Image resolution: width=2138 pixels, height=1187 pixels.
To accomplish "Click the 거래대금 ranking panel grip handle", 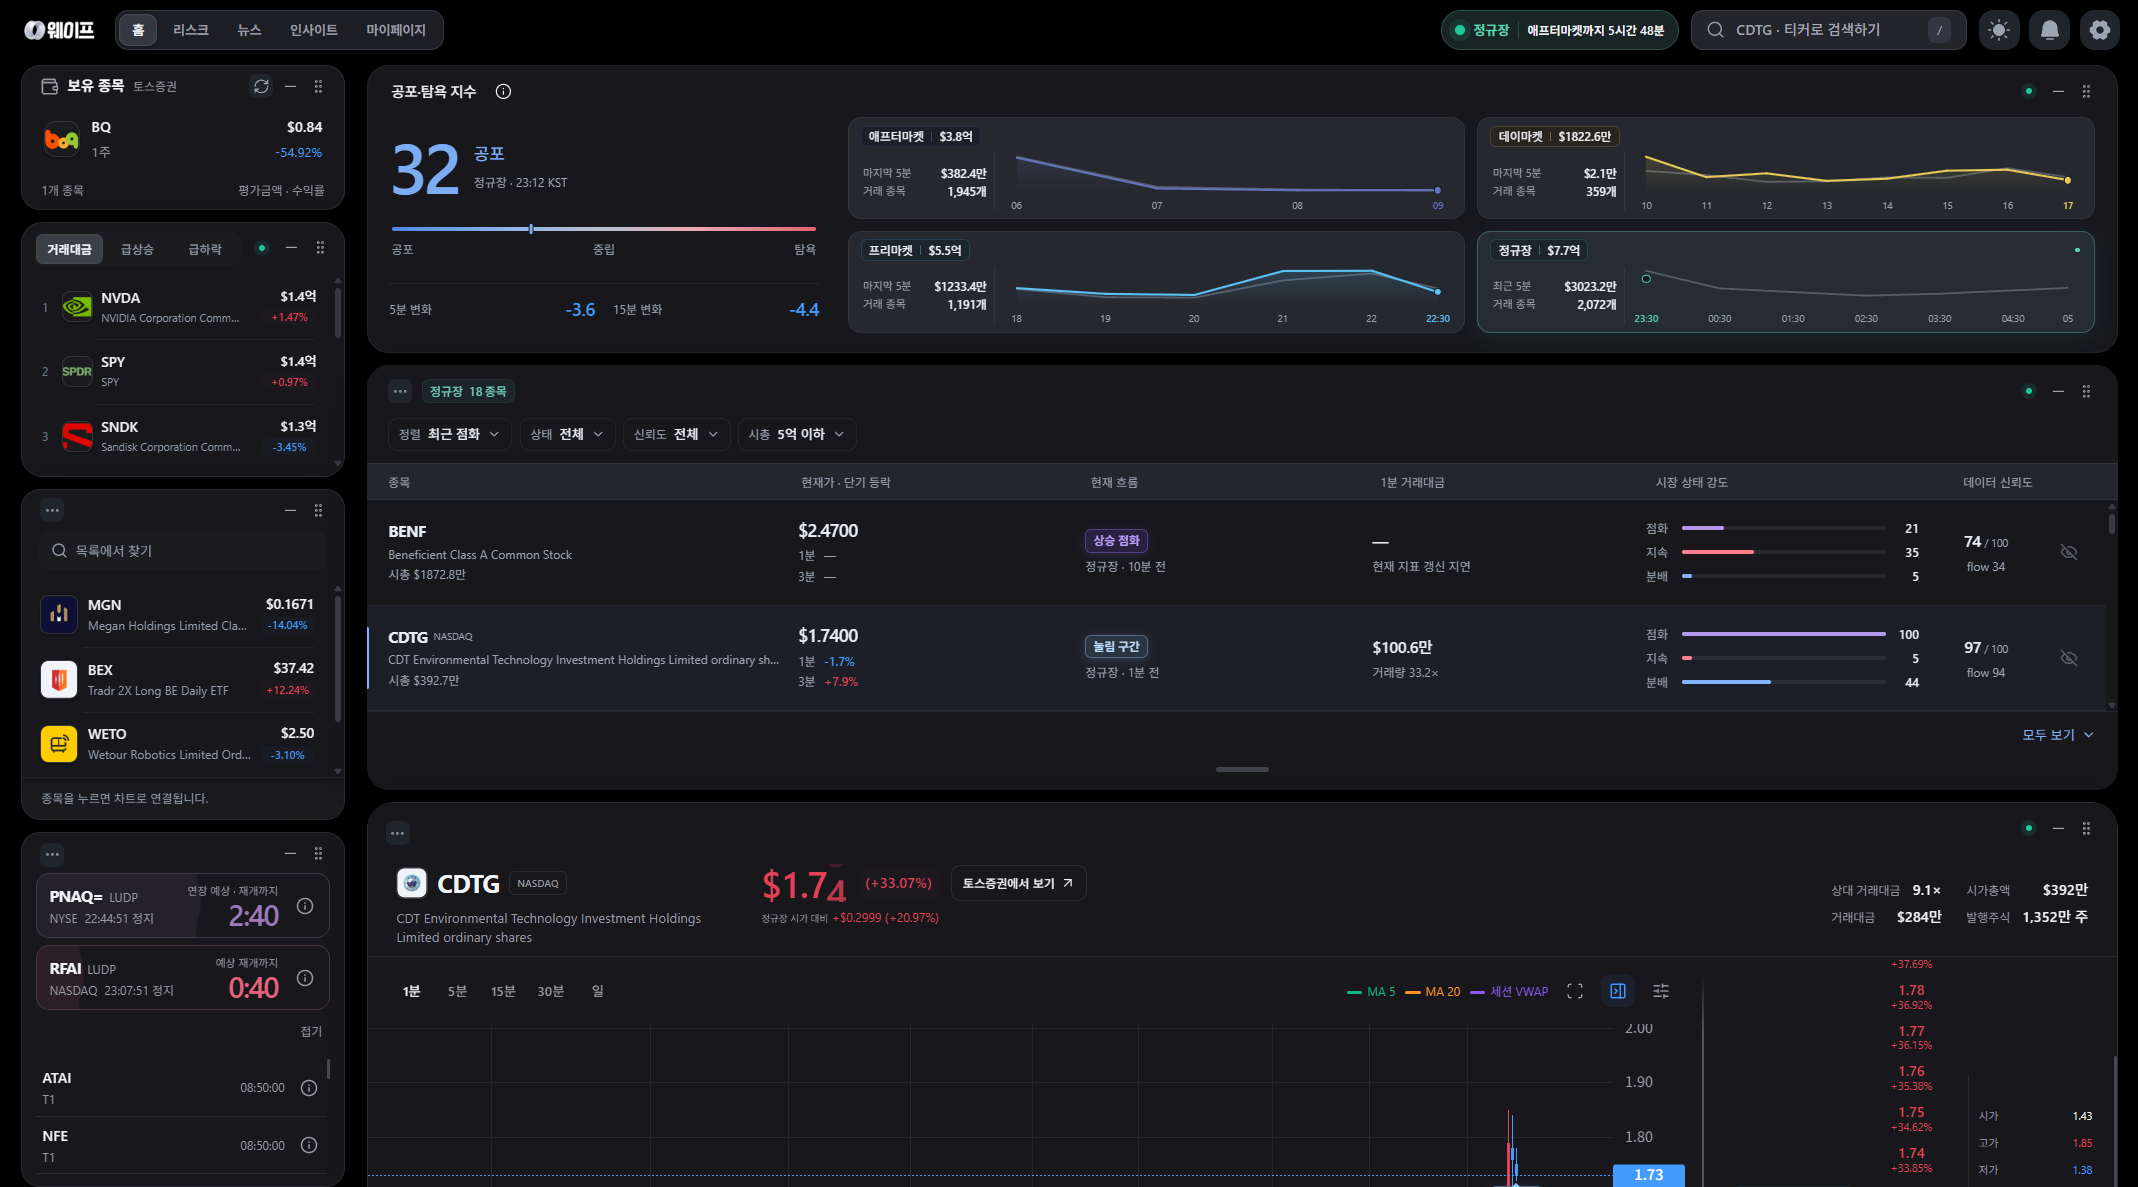I will tap(320, 248).
